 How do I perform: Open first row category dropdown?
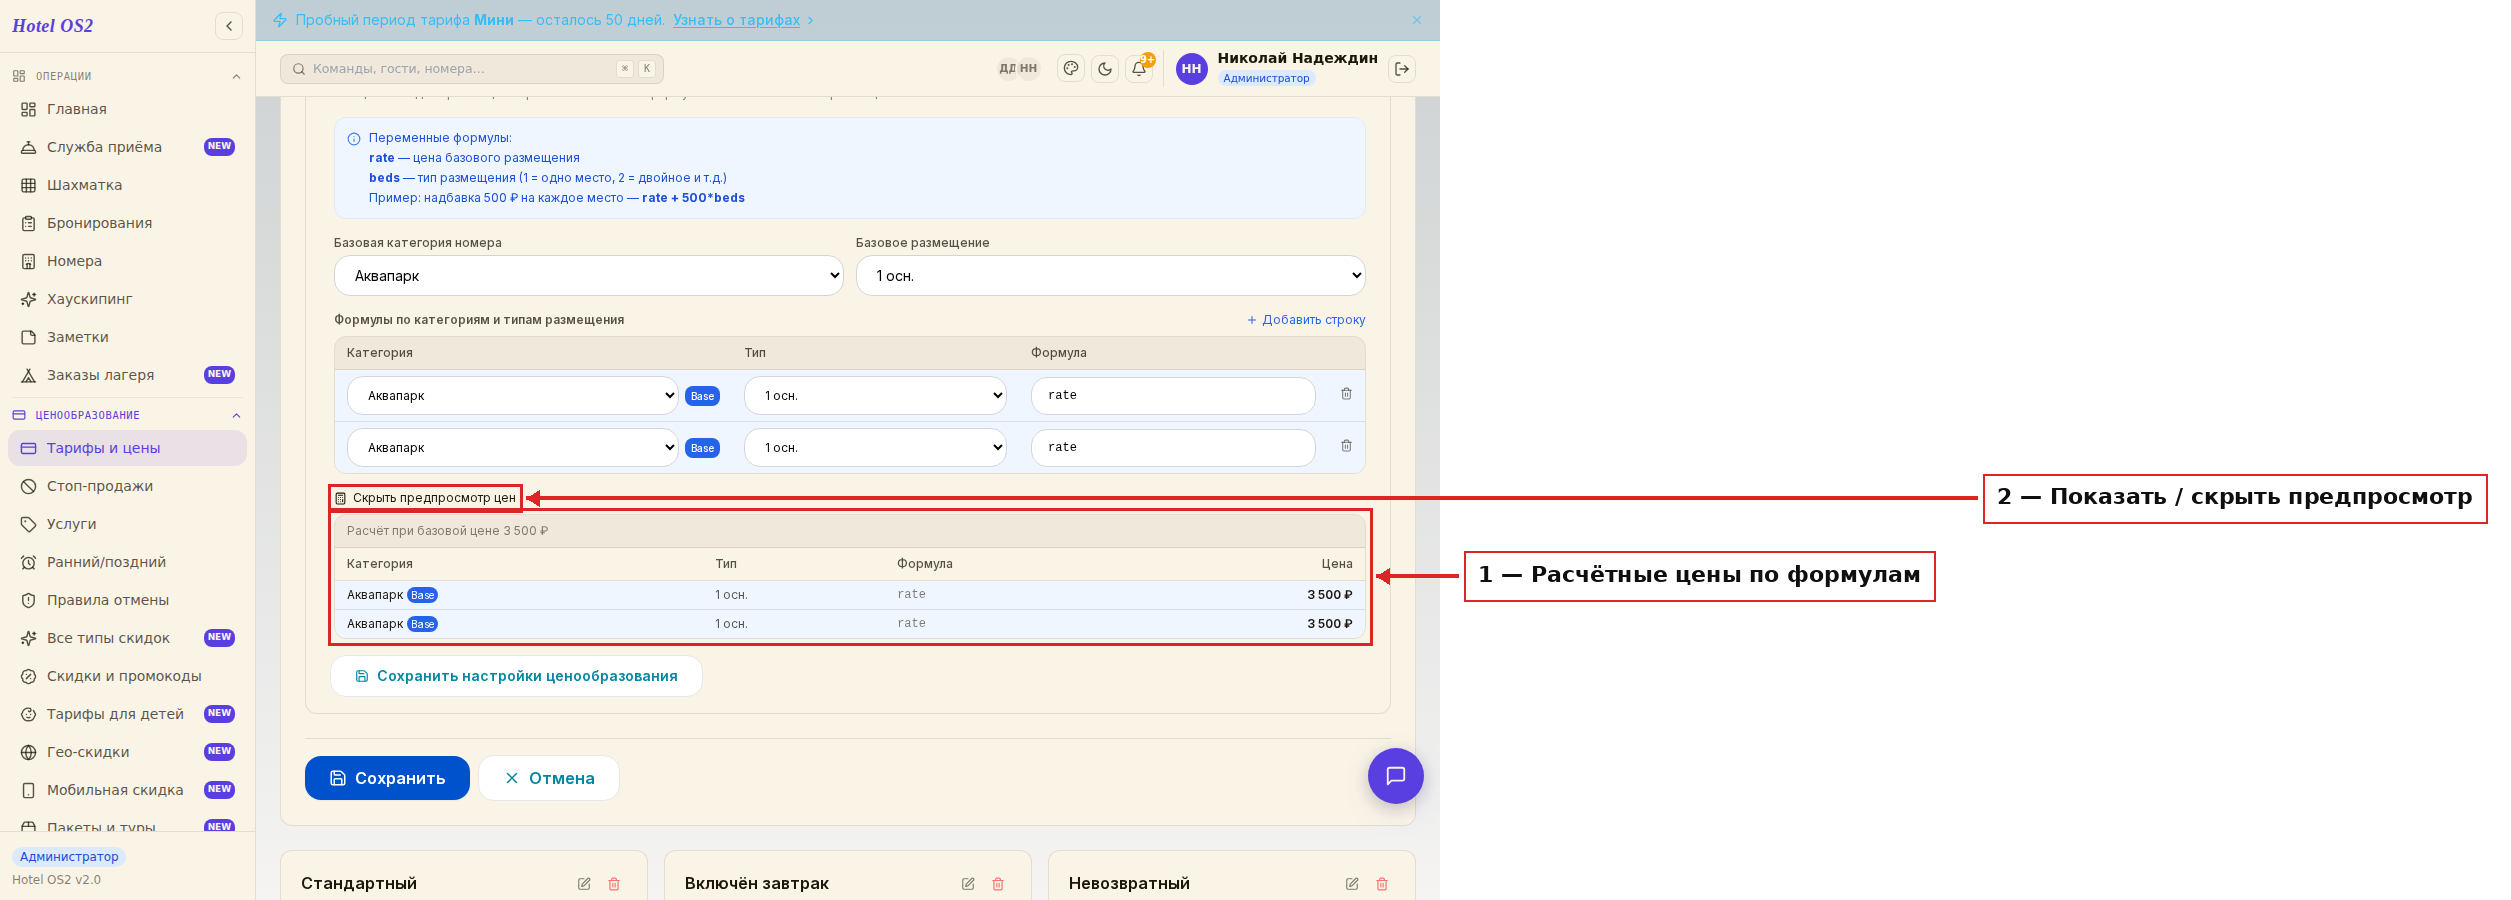click(x=513, y=396)
